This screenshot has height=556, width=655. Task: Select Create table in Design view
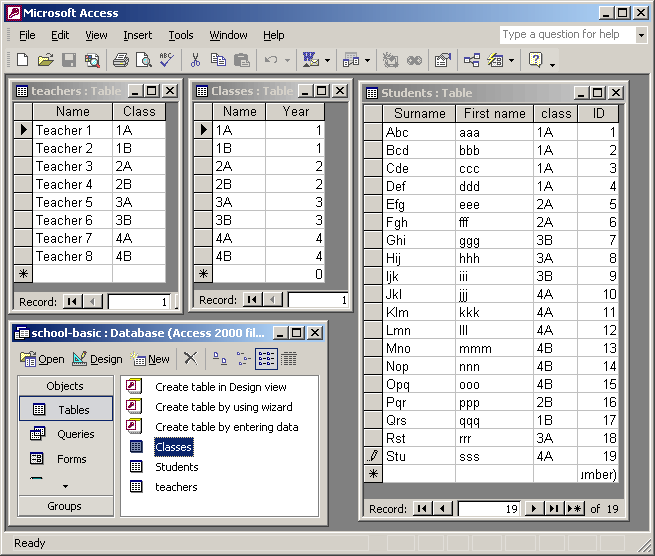221,387
